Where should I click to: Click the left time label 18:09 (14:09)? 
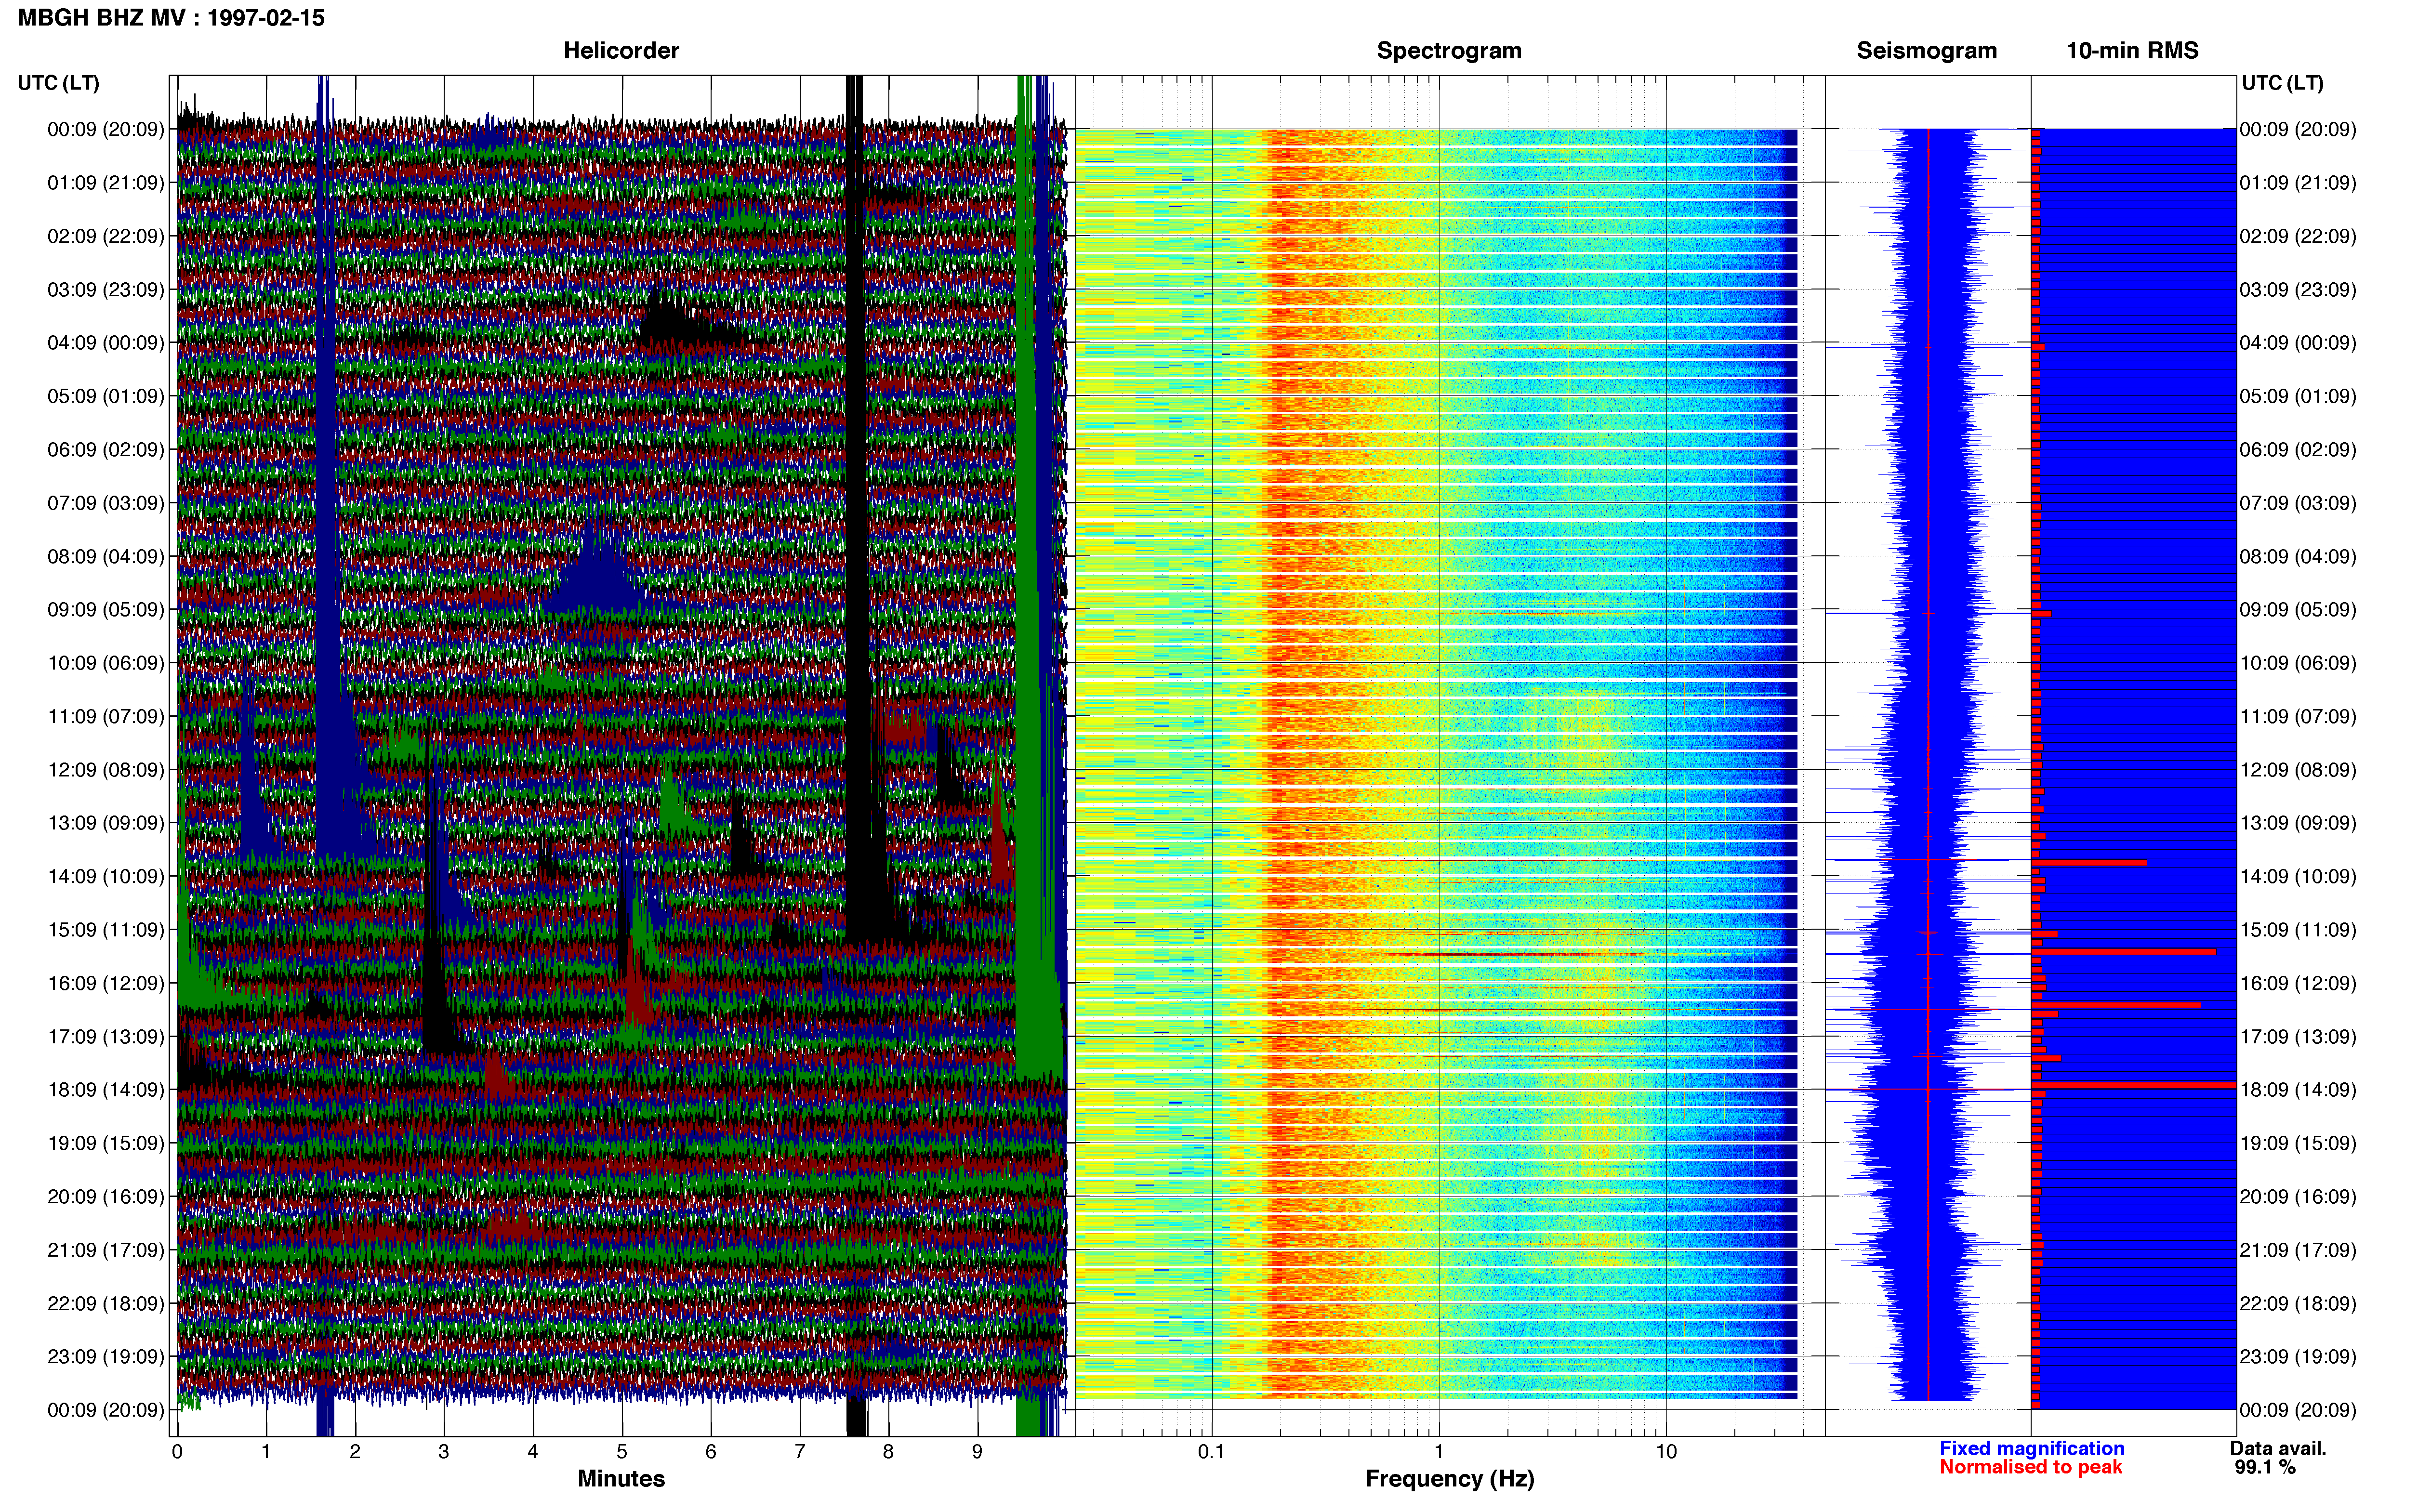tap(105, 1090)
